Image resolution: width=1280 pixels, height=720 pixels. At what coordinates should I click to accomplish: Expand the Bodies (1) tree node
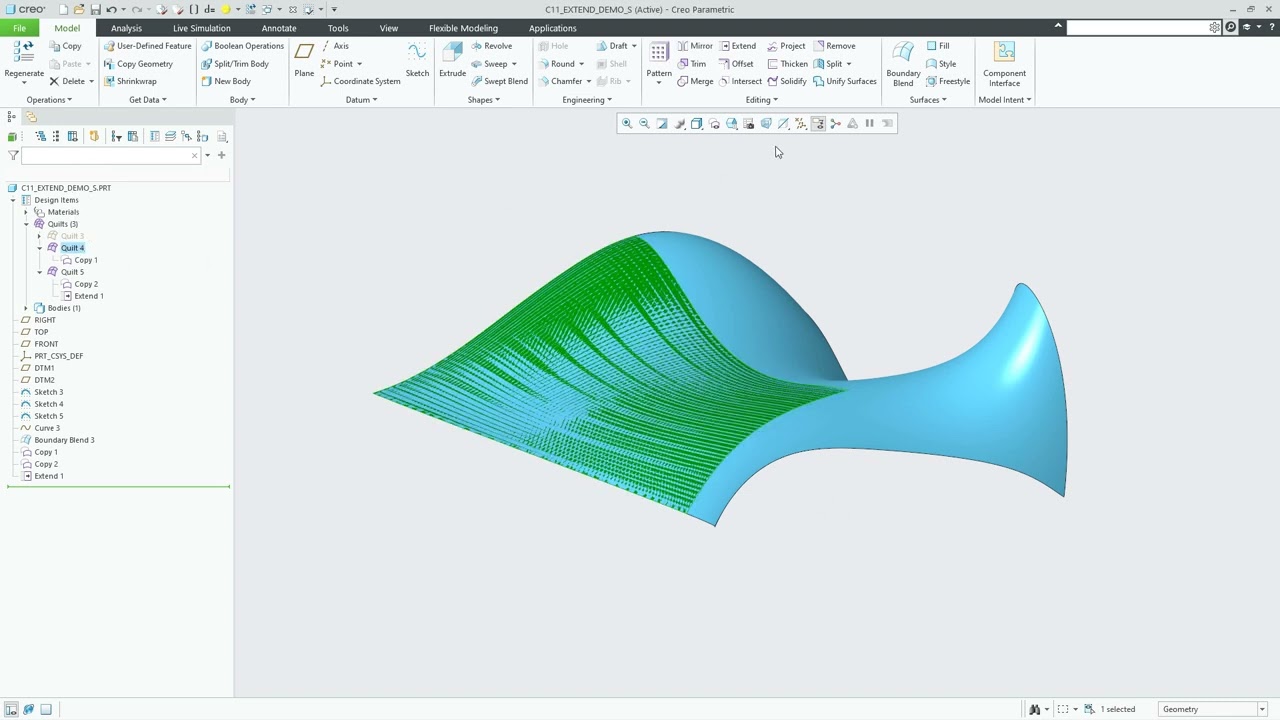[26, 308]
